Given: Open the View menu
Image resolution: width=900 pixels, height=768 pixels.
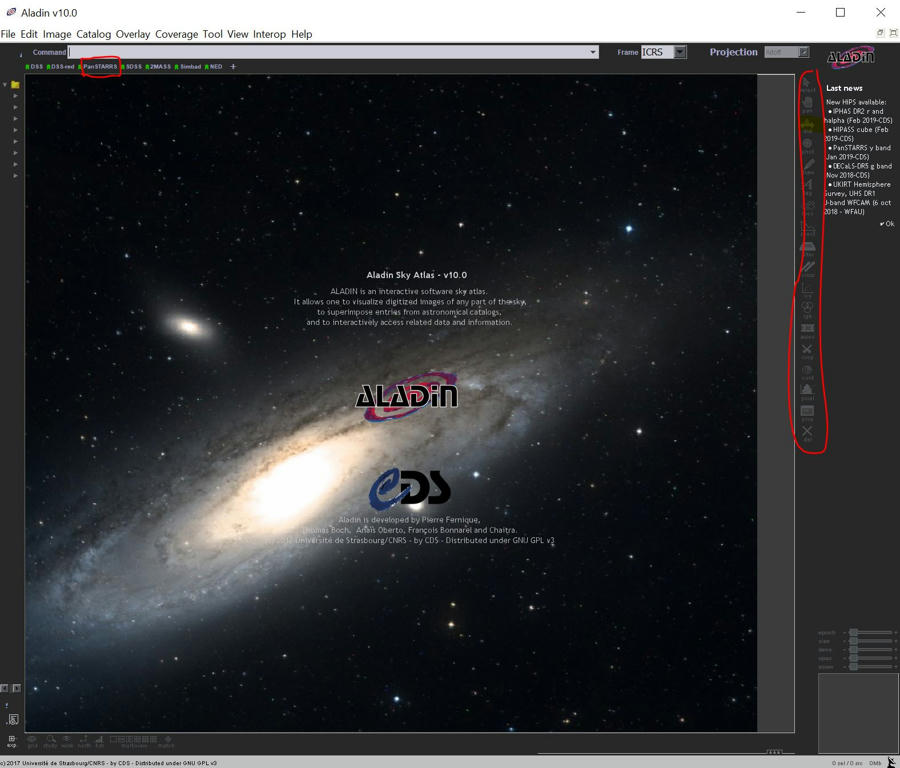Looking at the screenshot, I should [x=238, y=34].
